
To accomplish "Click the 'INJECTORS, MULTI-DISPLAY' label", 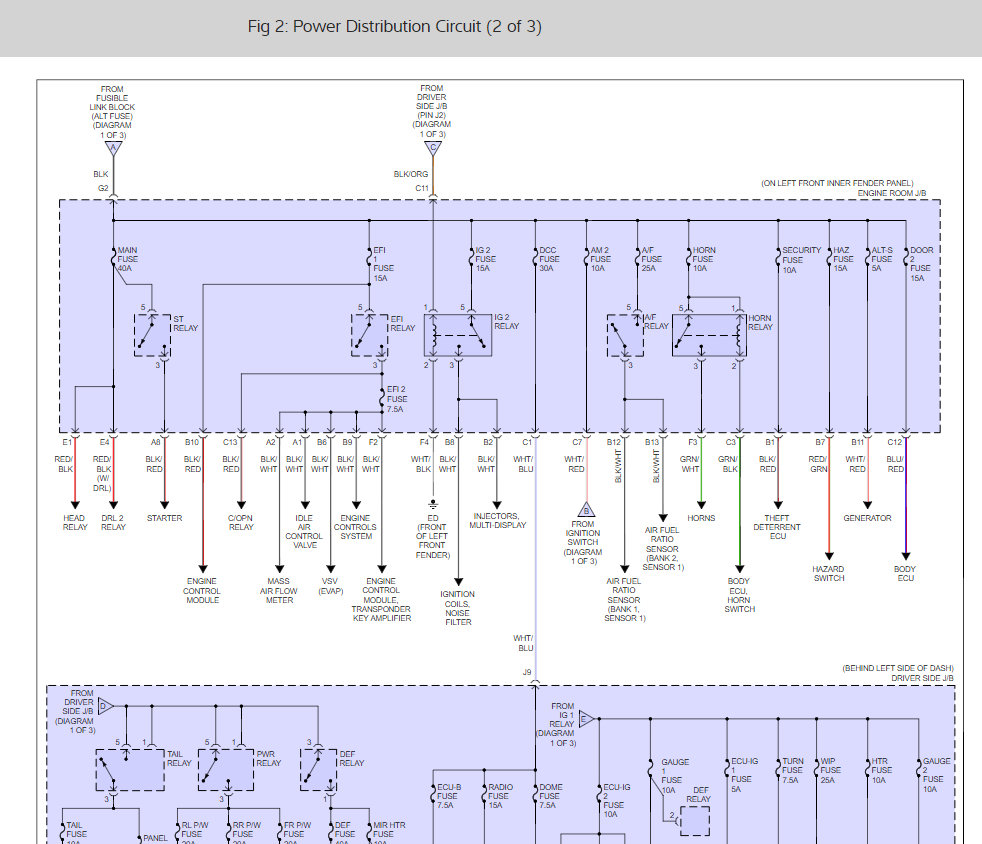I will pos(498,520).
